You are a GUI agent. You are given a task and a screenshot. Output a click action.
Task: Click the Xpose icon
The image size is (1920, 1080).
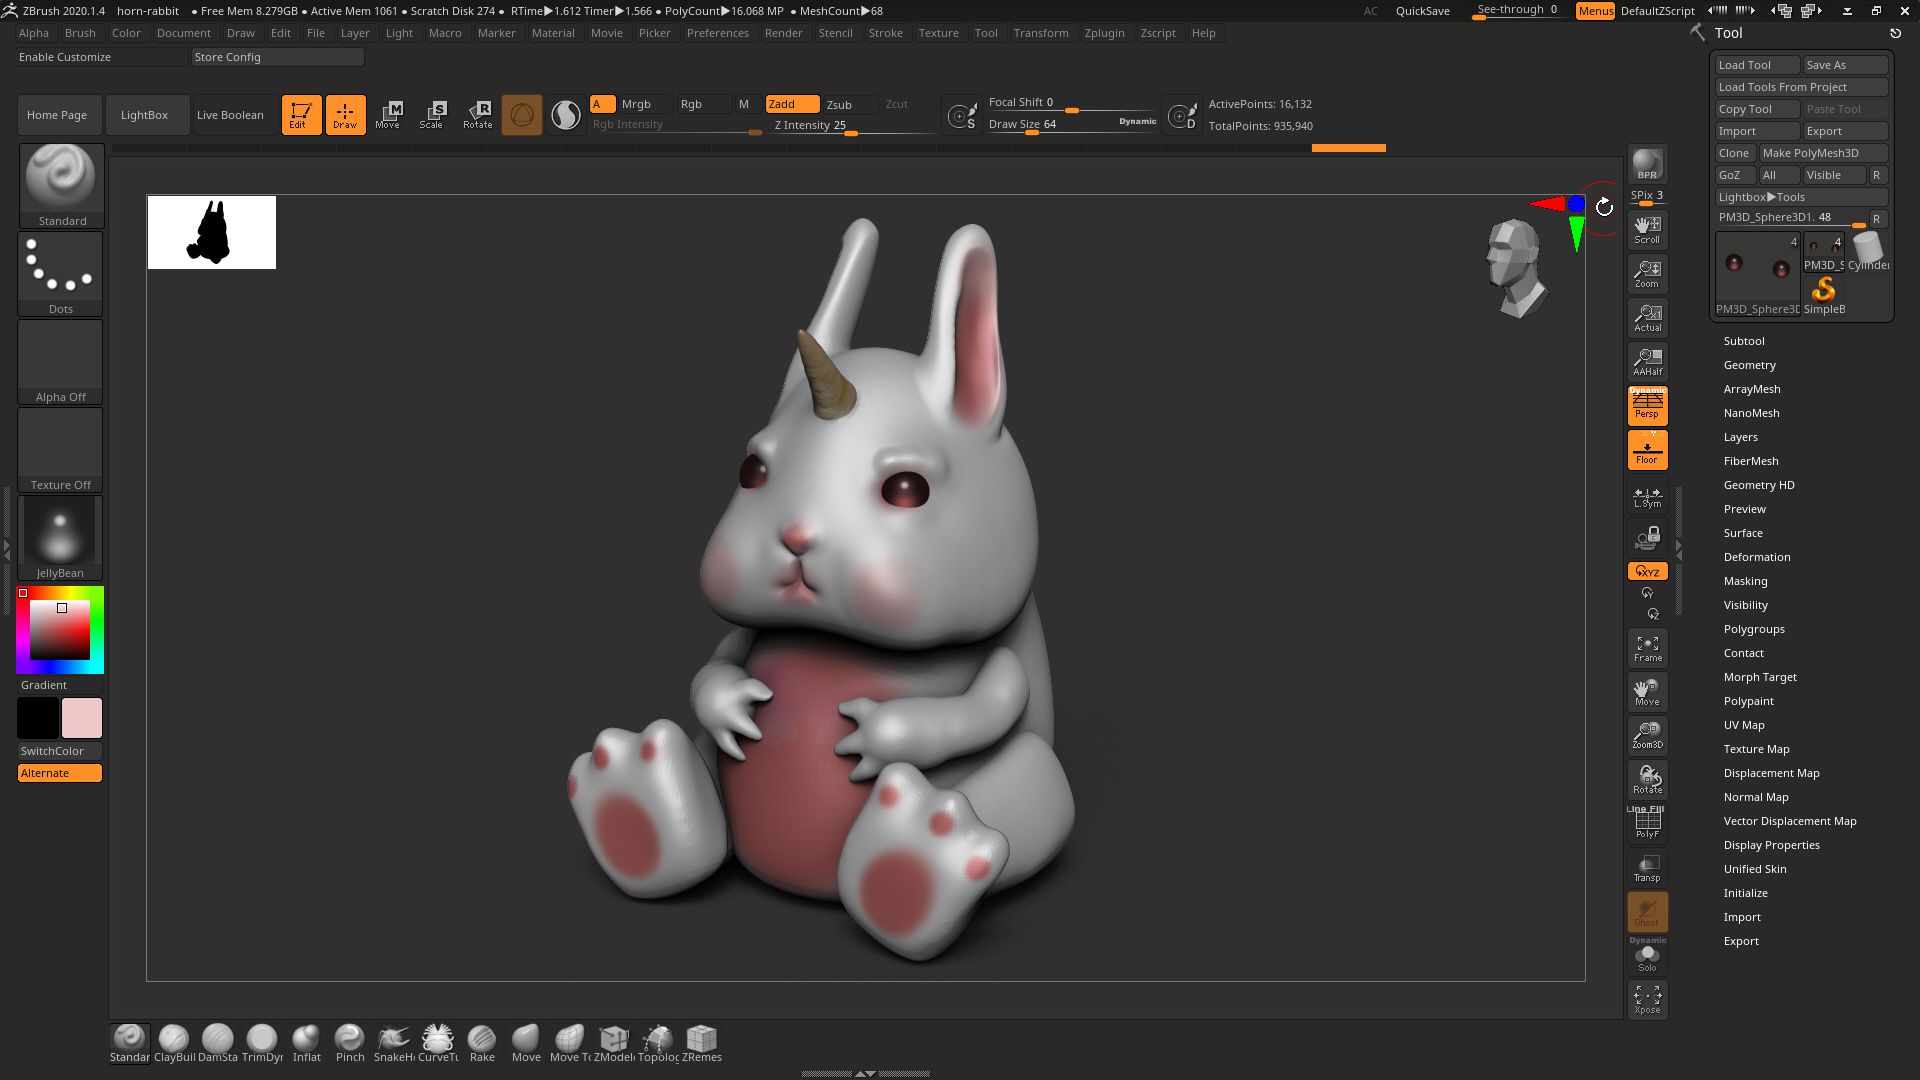[x=1647, y=998]
